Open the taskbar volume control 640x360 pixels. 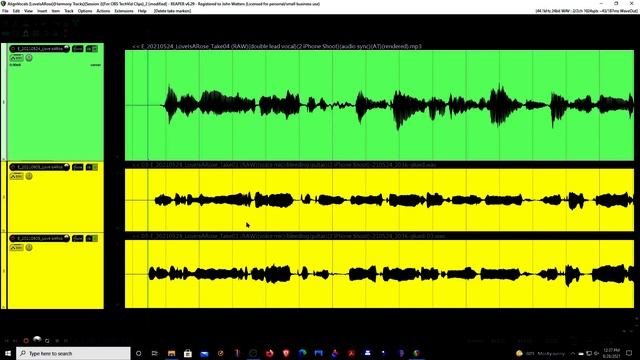[x=596, y=353]
